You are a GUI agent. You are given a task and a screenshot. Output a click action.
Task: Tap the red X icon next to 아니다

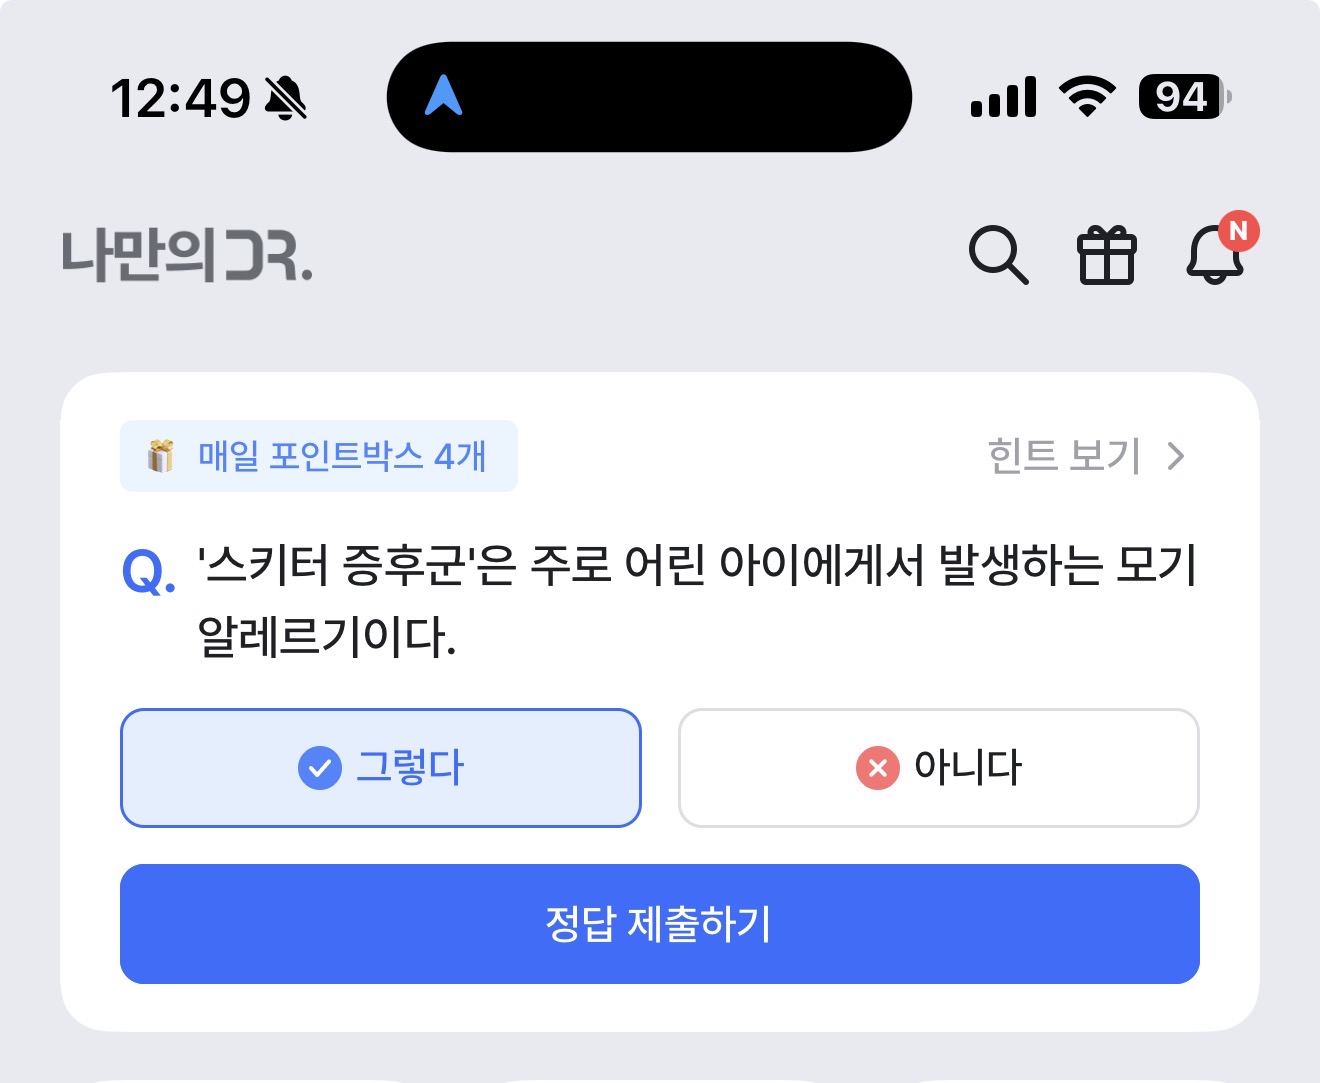click(x=877, y=768)
